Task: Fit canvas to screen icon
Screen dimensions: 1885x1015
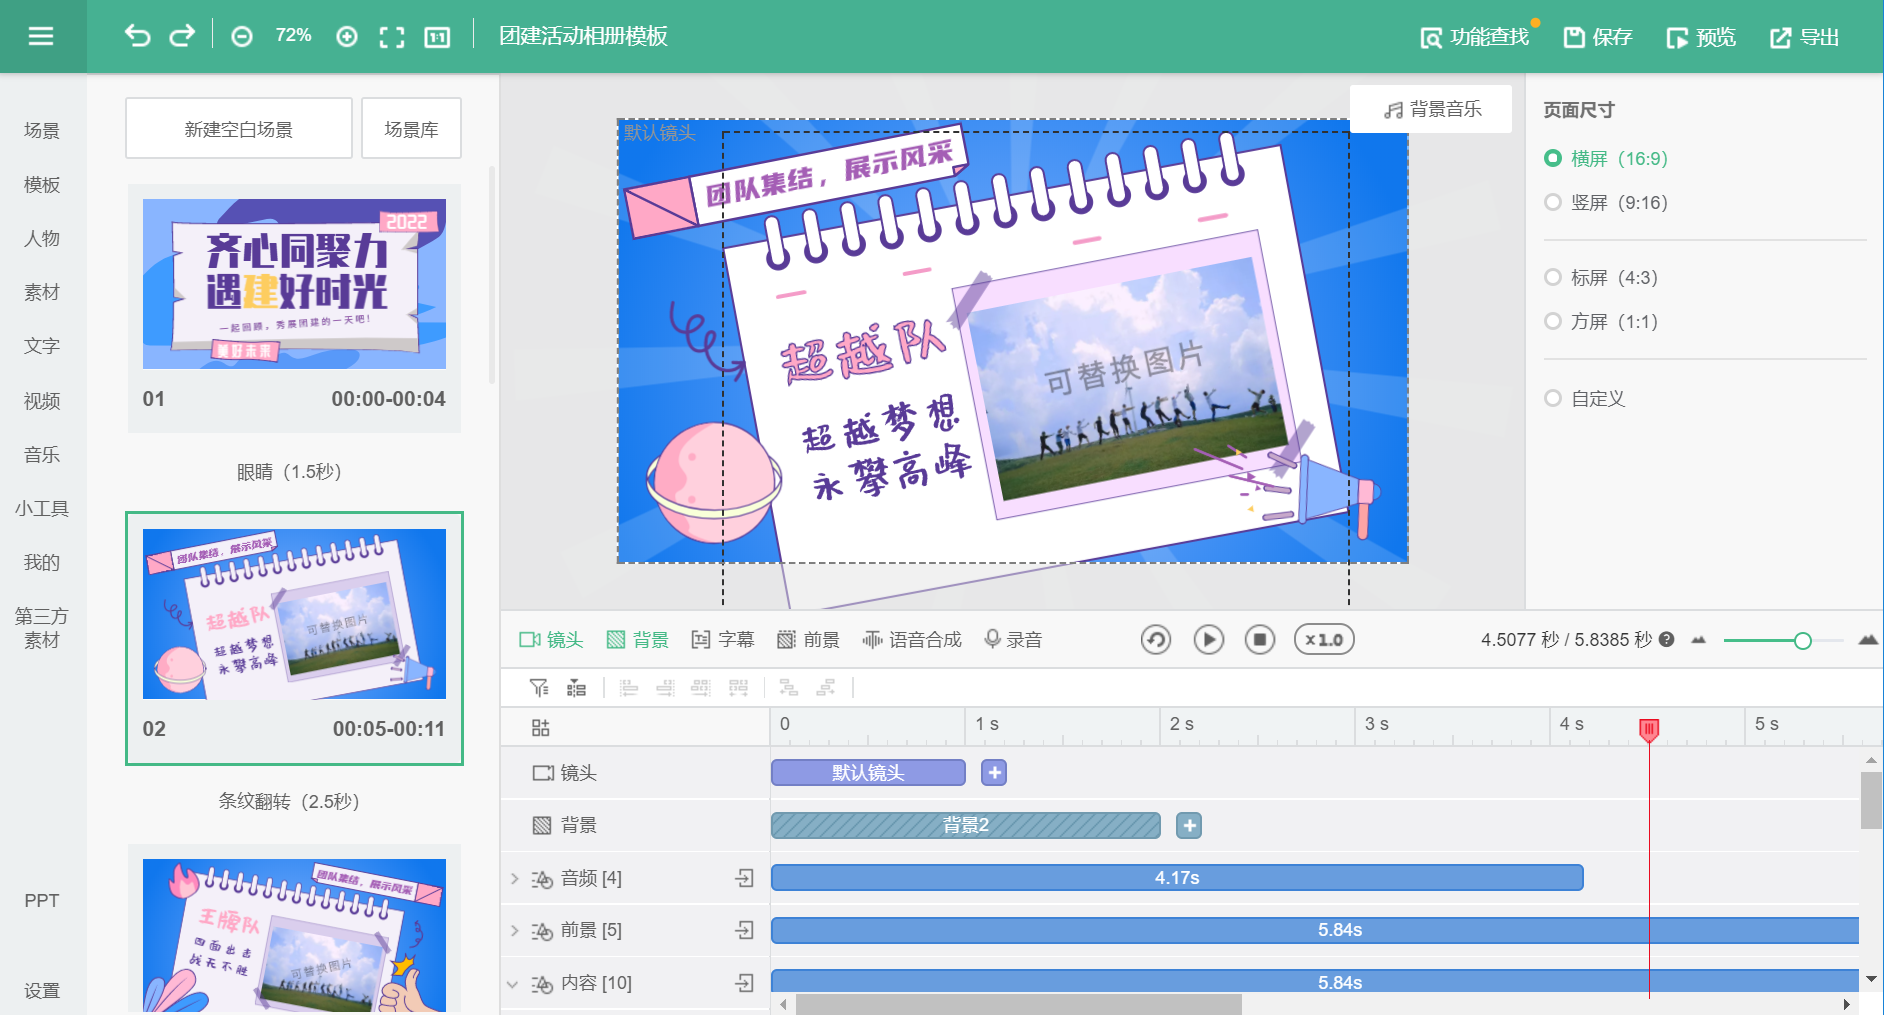Action: tap(392, 37)
